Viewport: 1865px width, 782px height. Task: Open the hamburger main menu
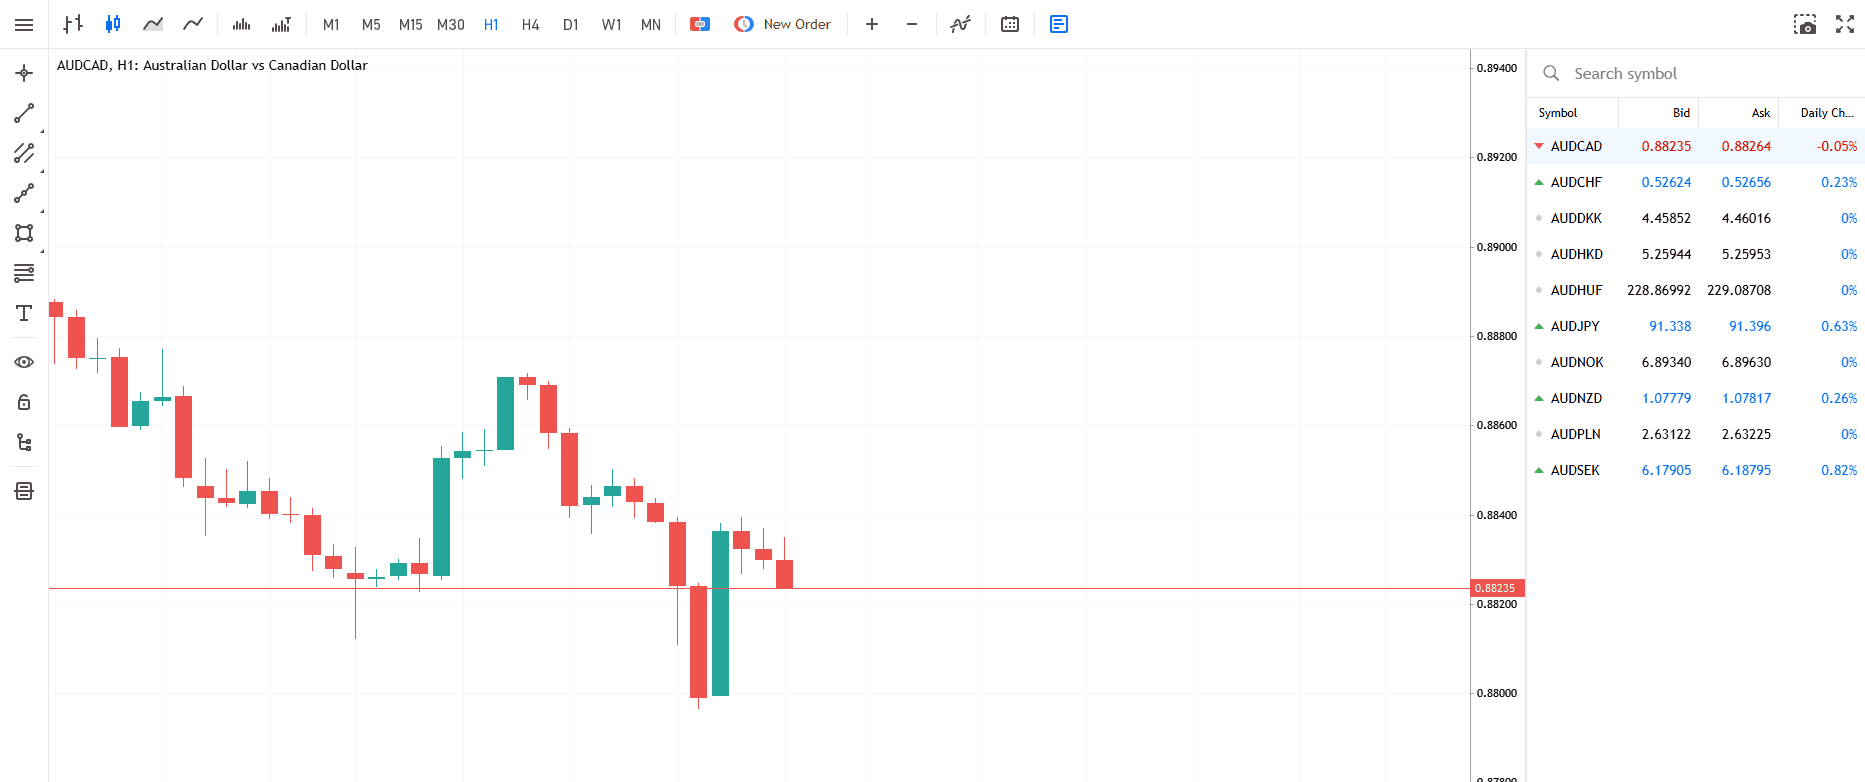(24, 24)
